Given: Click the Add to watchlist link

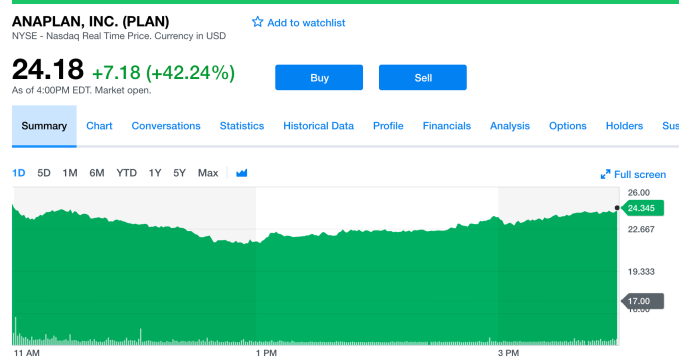Looking at the screenshot, I should (x=306, y=23).
